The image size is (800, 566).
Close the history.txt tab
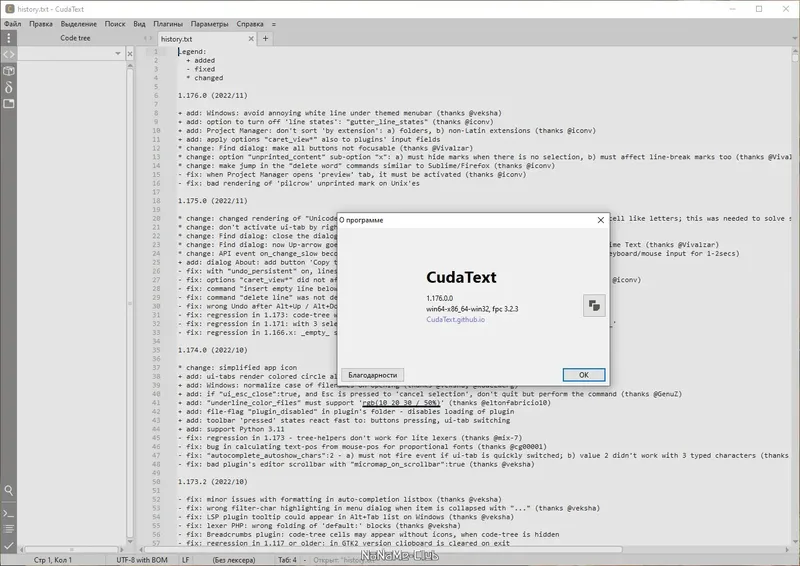(x=251, y=39)
